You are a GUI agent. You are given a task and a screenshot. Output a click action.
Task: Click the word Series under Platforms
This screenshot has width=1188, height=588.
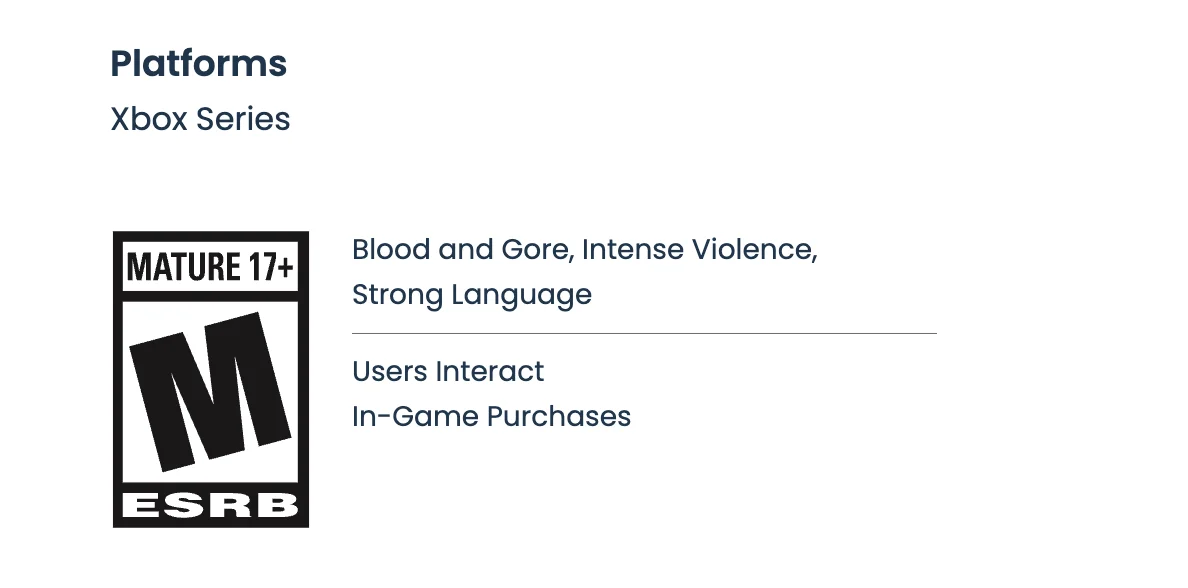243,119
